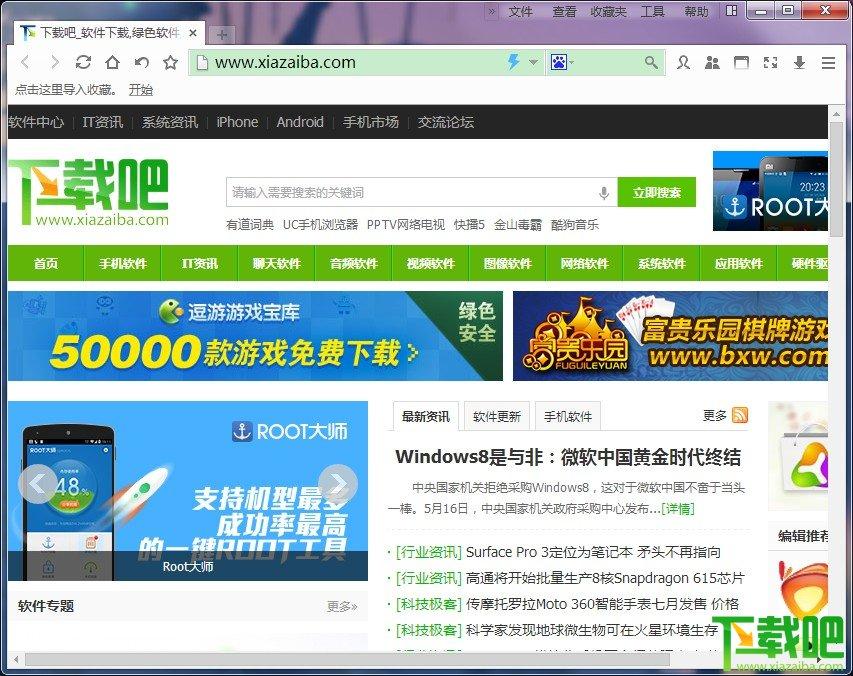This screenshot has width=853, height=676.
Task: Open the ROOT大师 phone ad thumbnail
Action: [x=770, y=191]
